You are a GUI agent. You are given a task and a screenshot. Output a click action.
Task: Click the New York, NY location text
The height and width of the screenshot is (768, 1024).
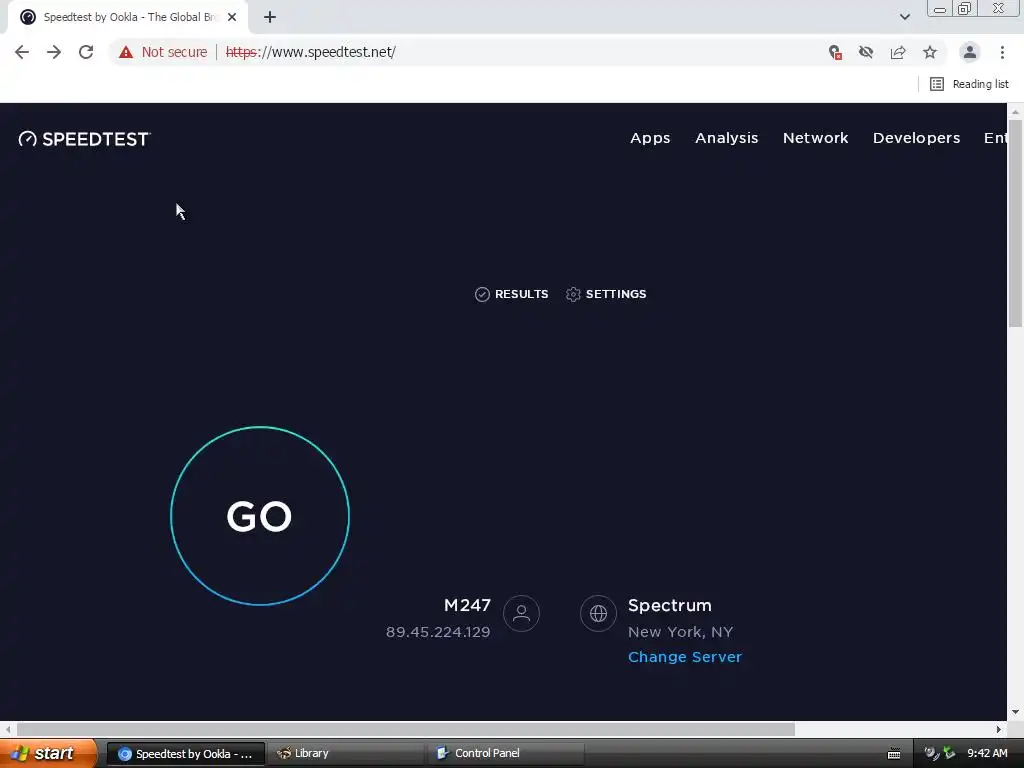tap(680, 632)
